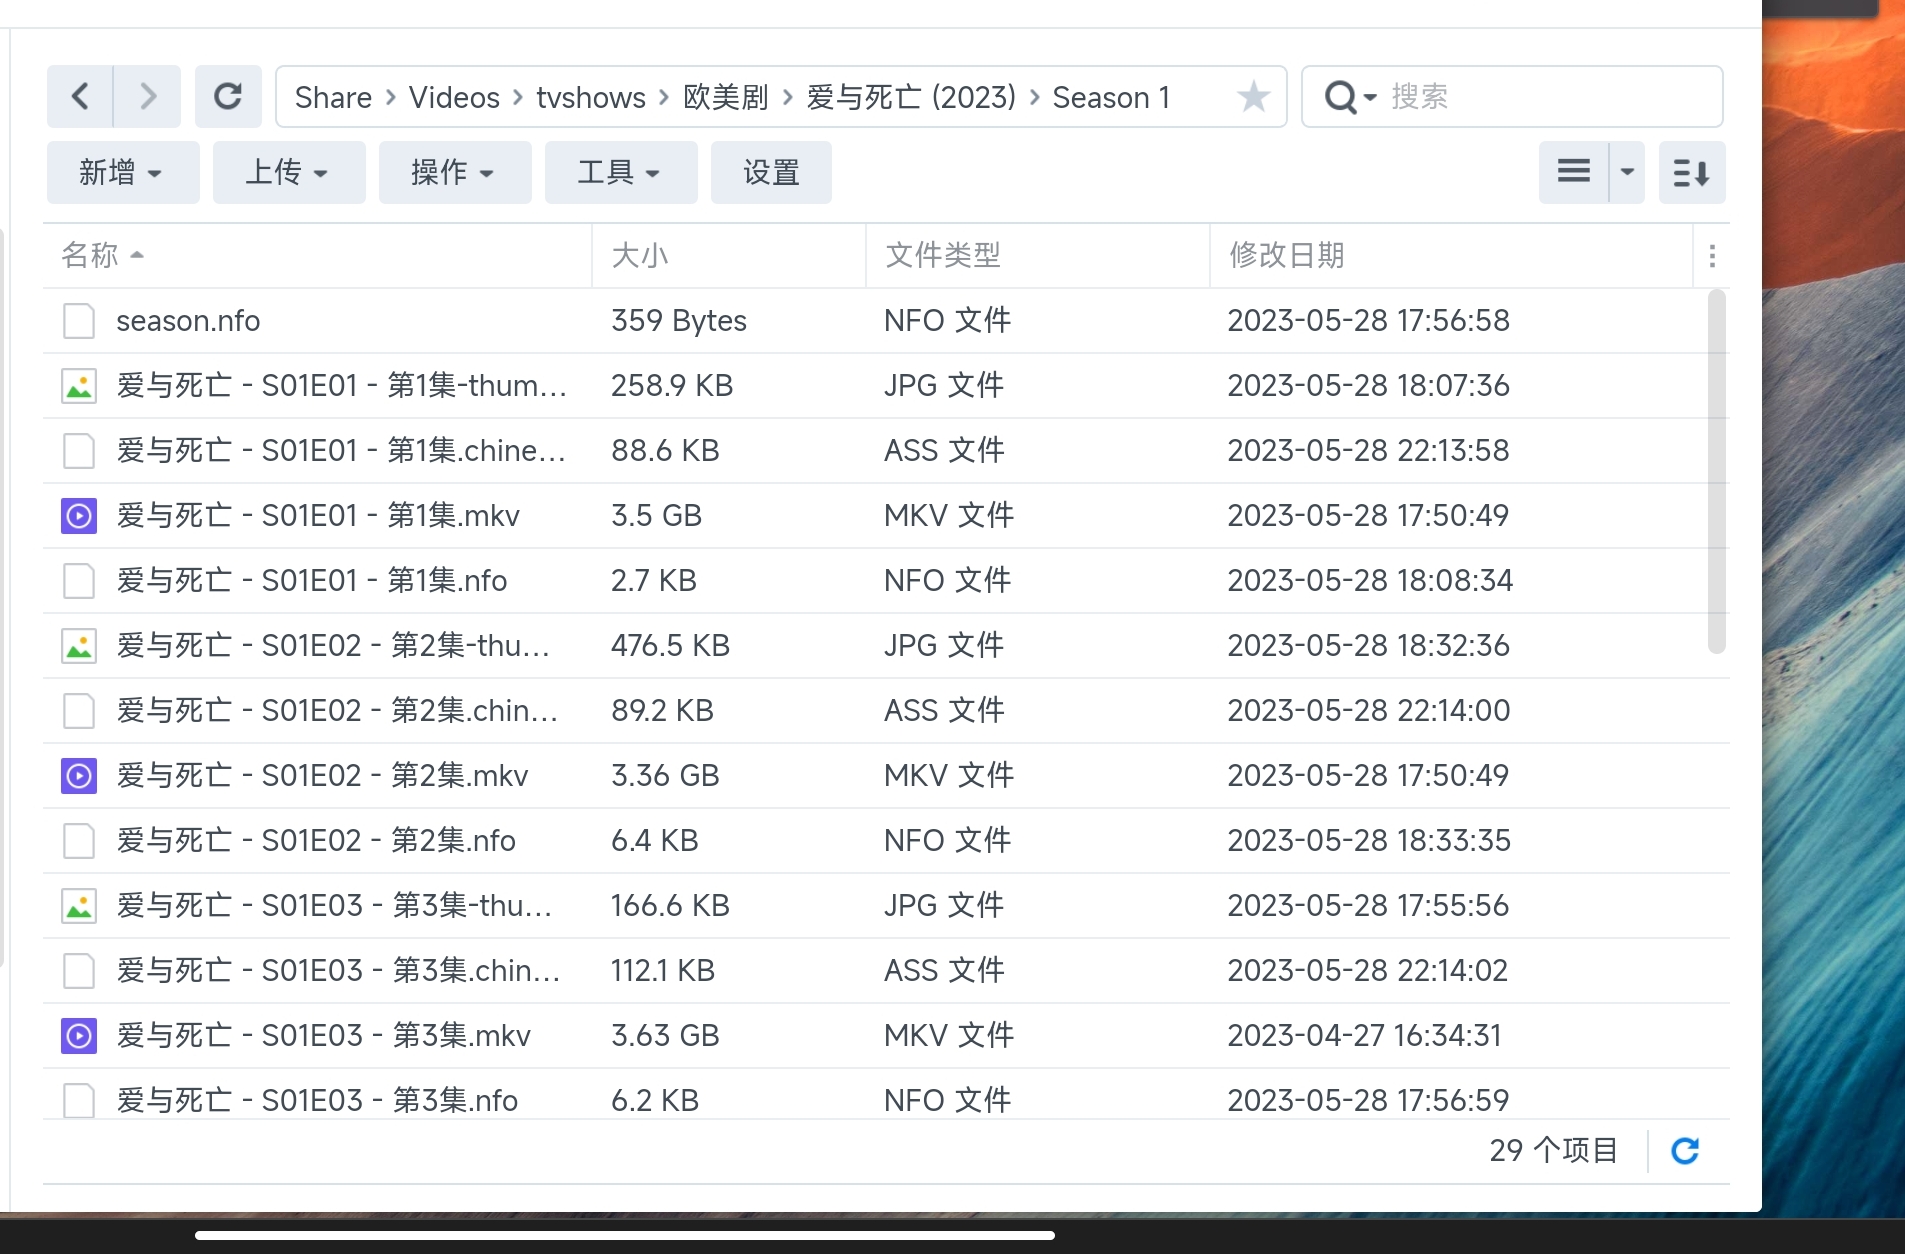
Task: Click the image icon beside S01E02 thumbnail file
Action: pos(79,645)
